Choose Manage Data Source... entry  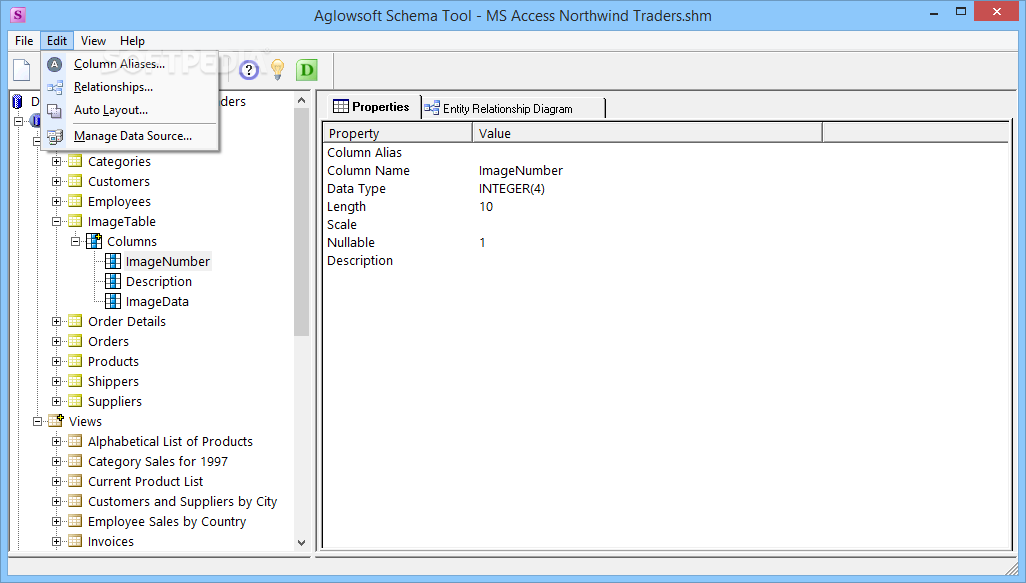pyautogui.click(x=130, y=136)
